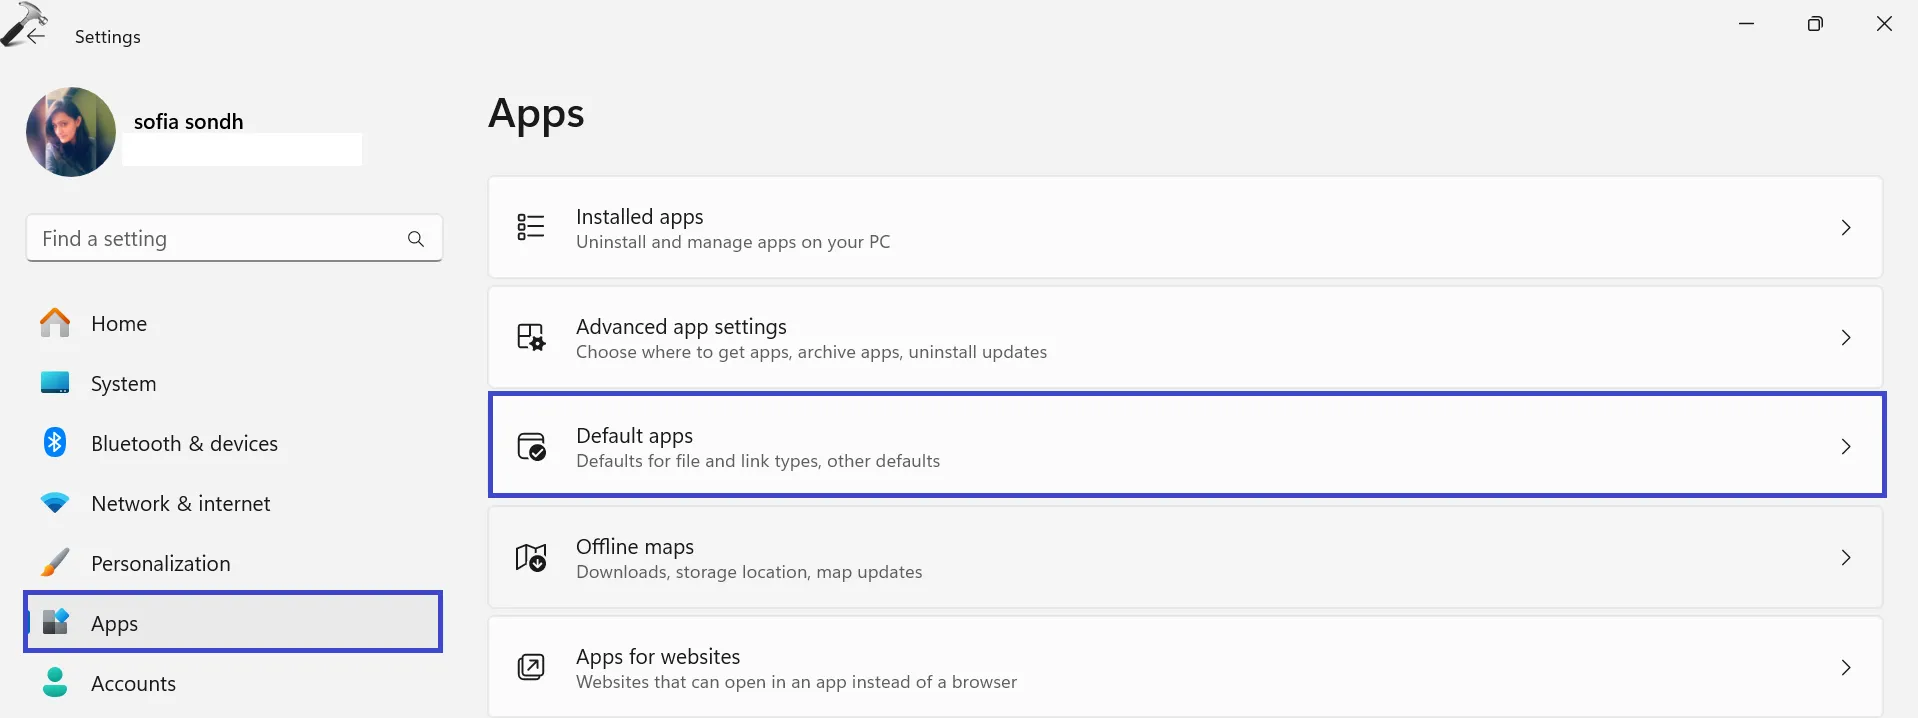1918x718 pixels.
Task: Click the search magnifier icon
Action: click(416, 239)
